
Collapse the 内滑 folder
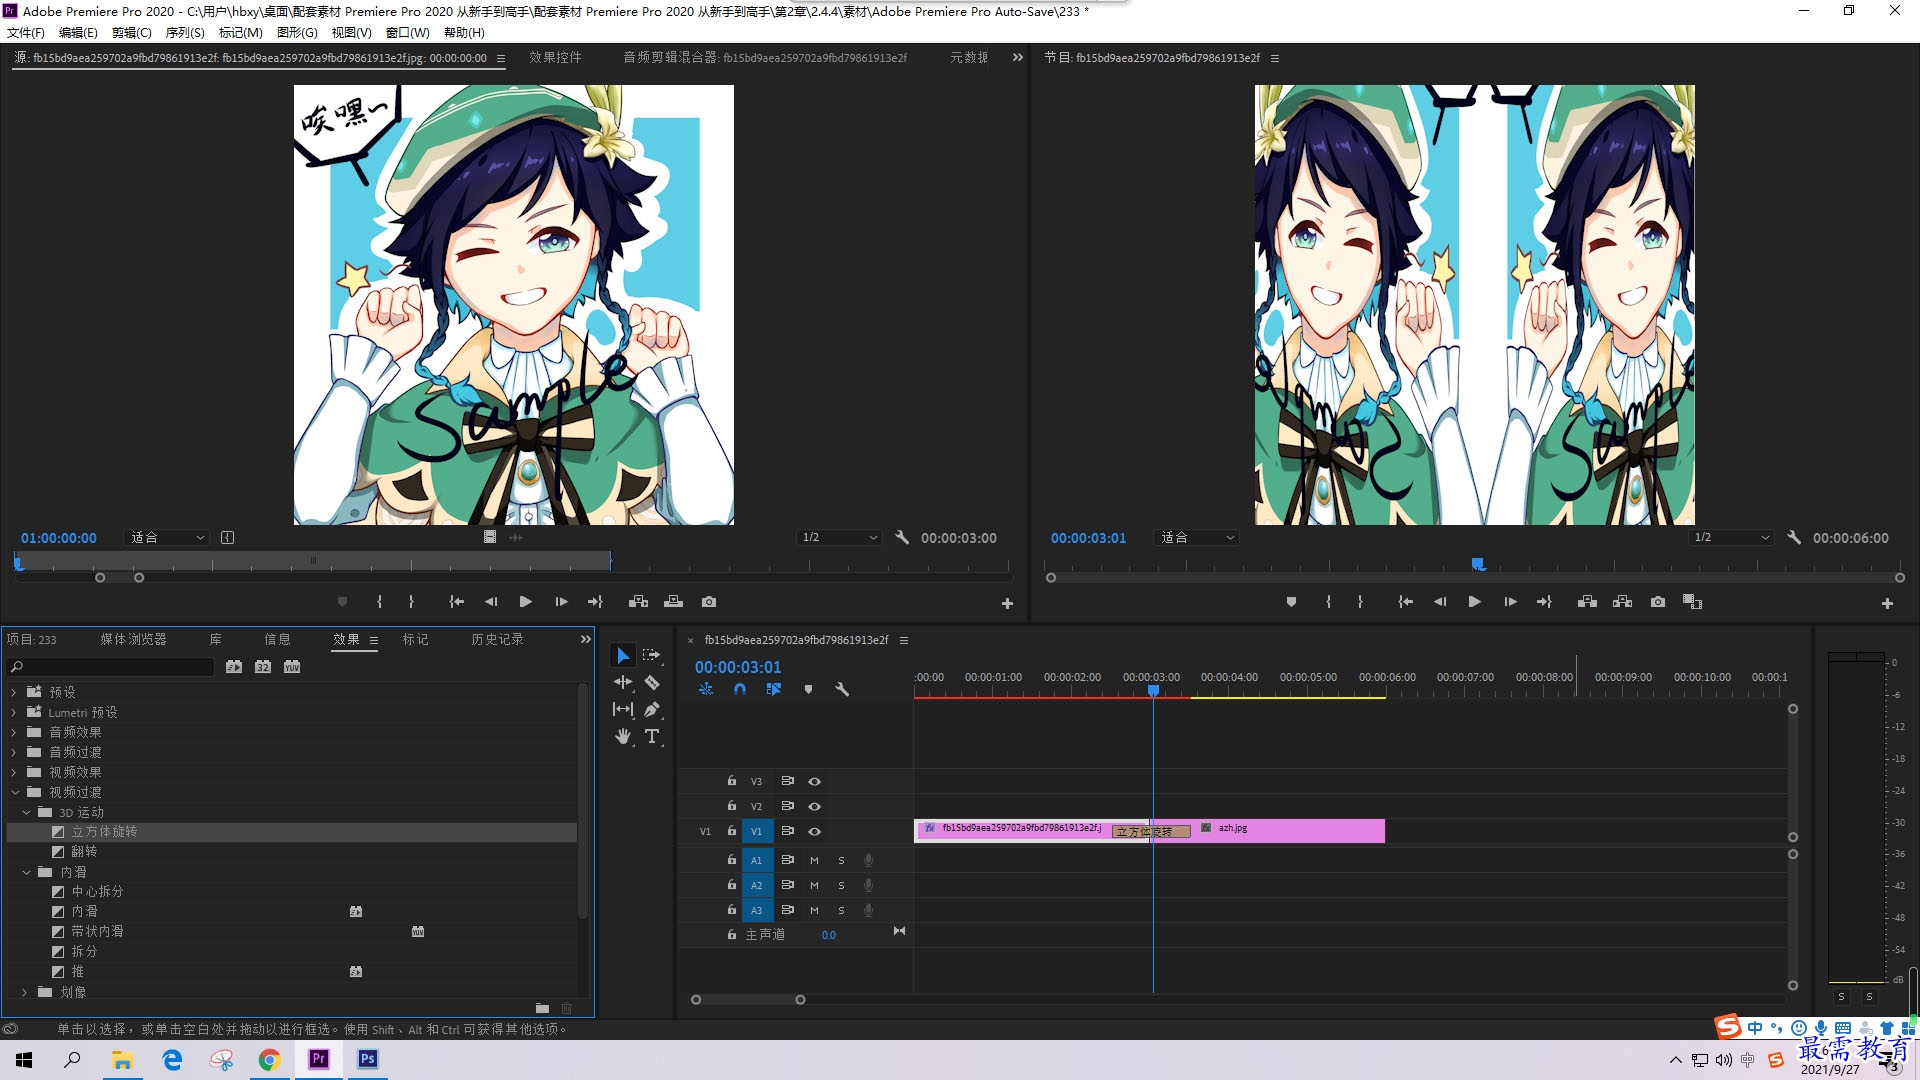pyautogui.click(x=26, y=872)
